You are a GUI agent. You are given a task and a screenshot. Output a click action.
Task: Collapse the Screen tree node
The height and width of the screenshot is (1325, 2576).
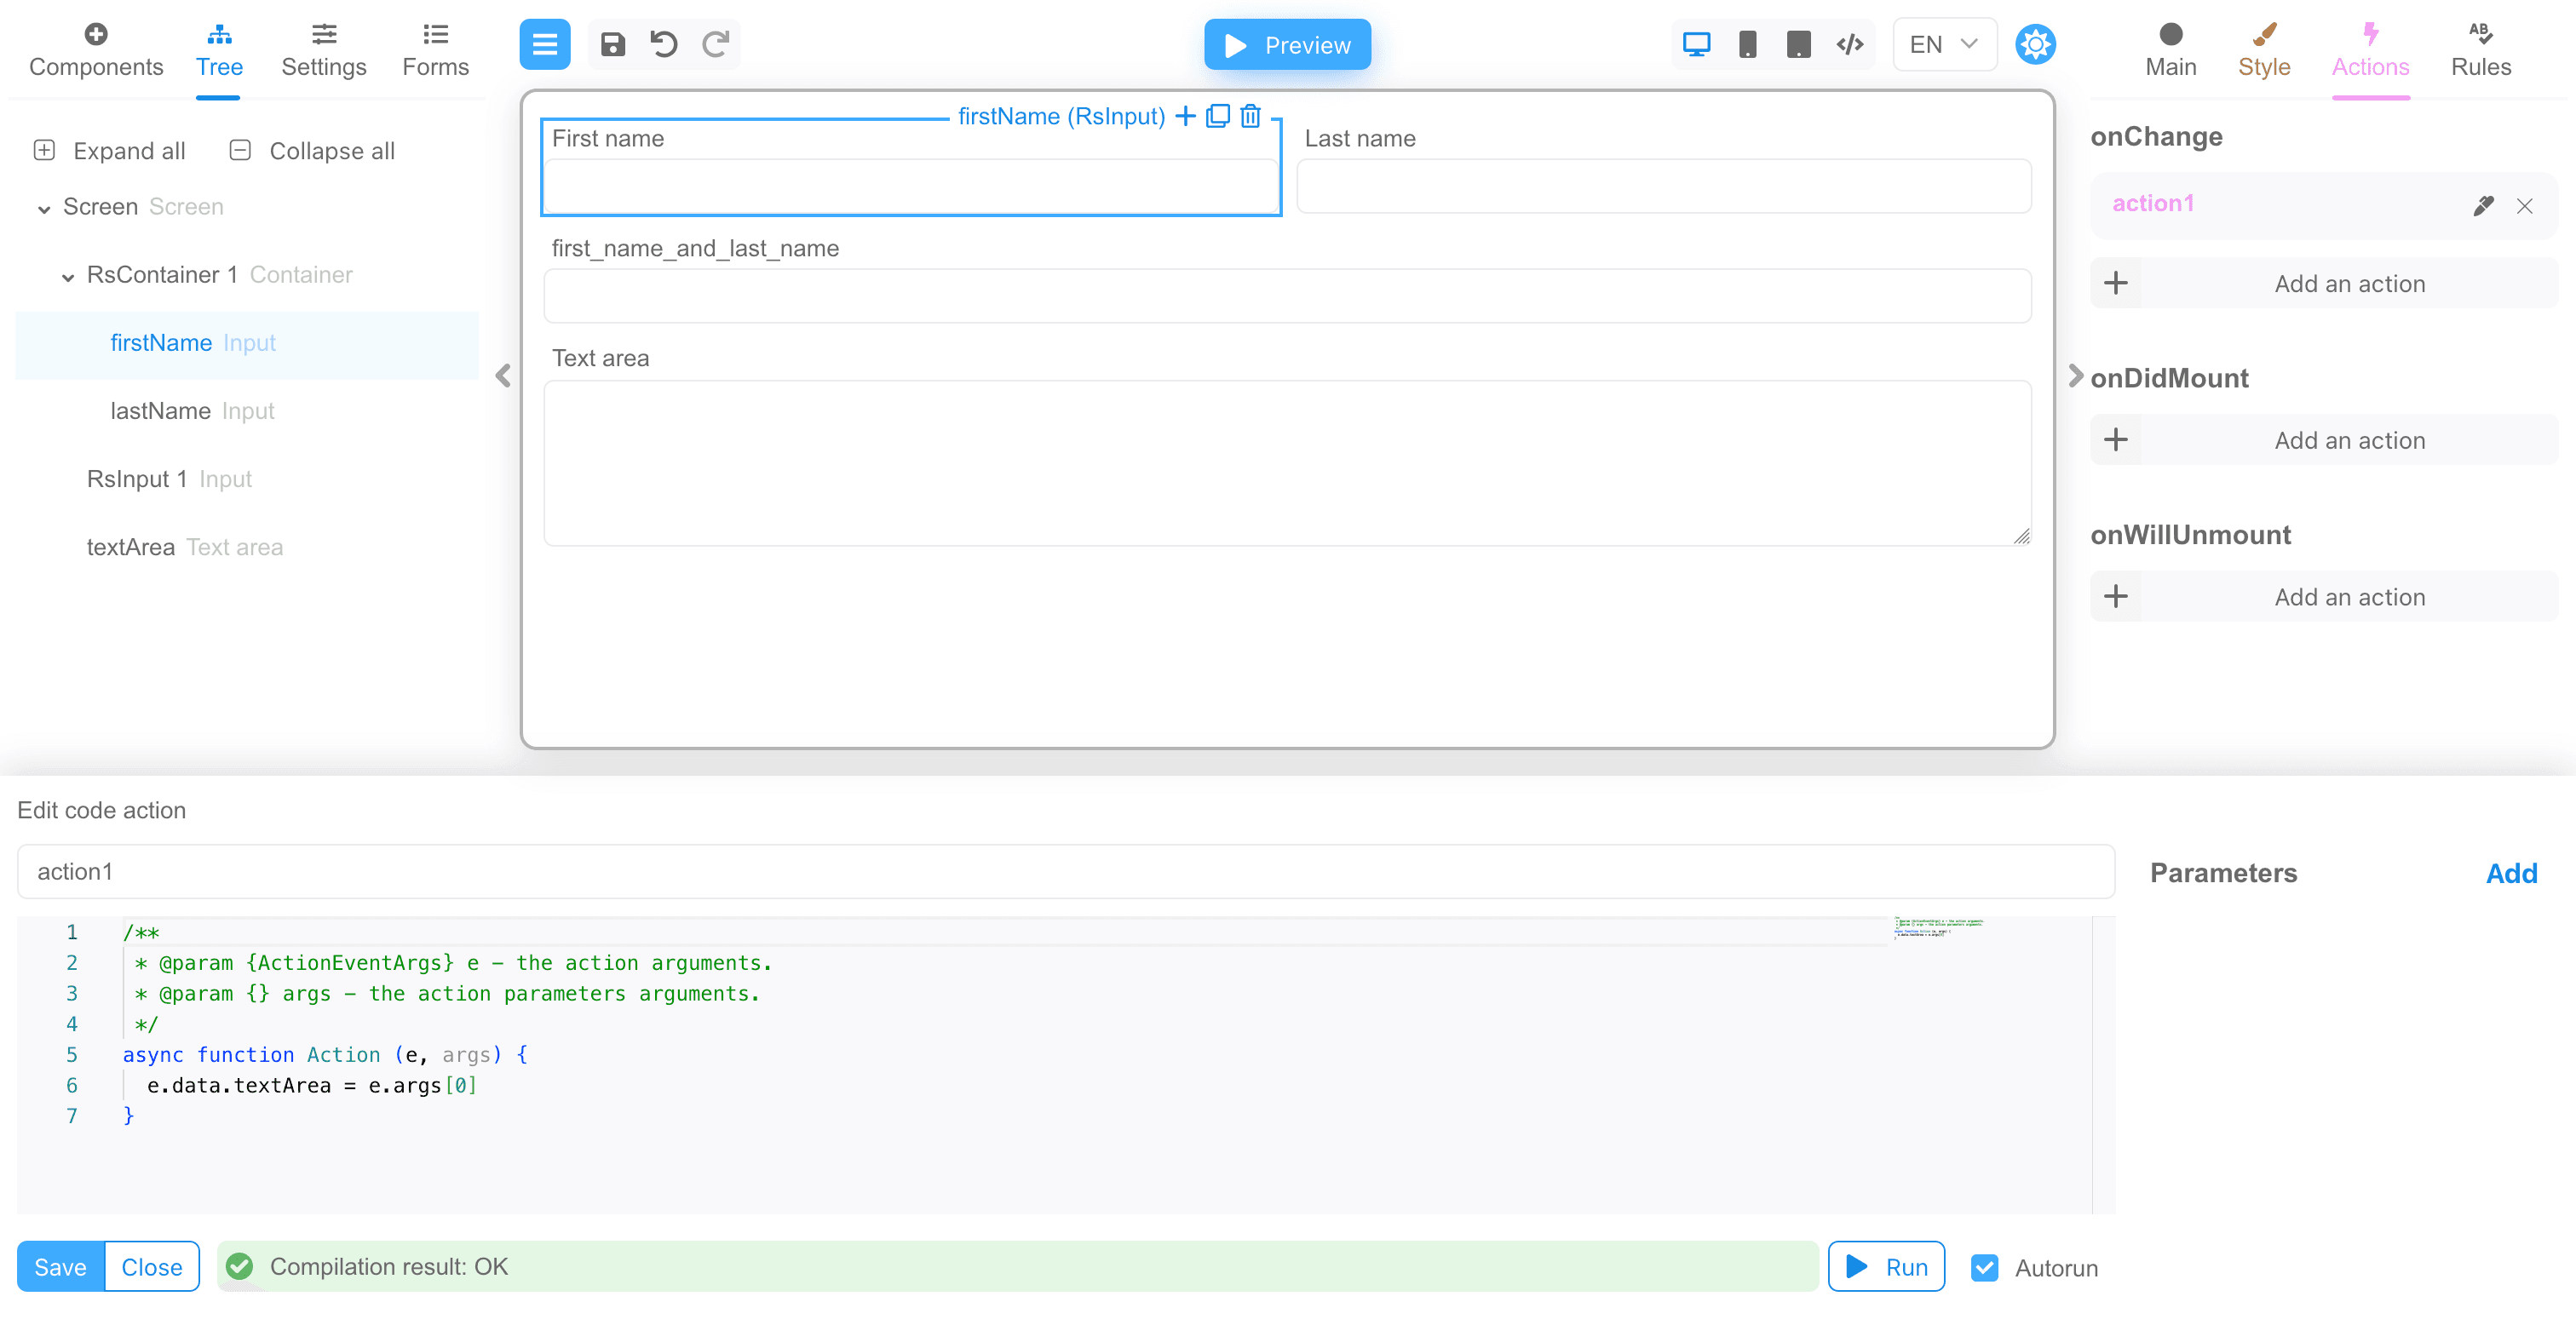(x=44, y=208)
